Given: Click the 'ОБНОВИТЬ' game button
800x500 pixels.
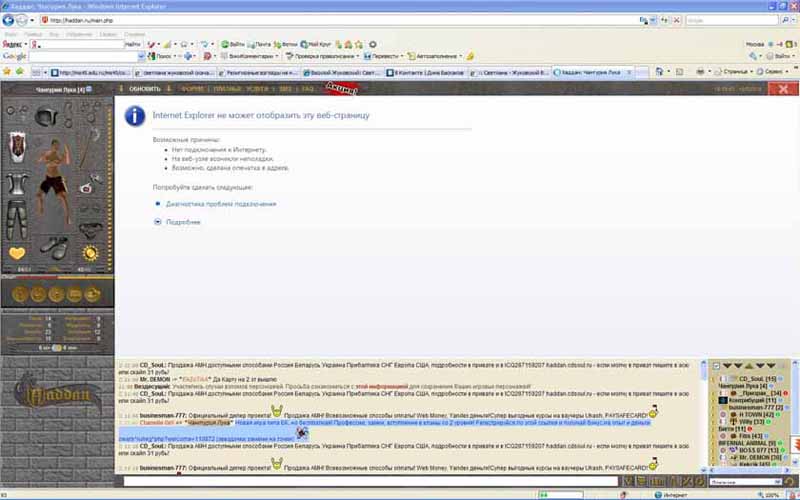Looking at the screenshot, I should (x=145, y=89).
